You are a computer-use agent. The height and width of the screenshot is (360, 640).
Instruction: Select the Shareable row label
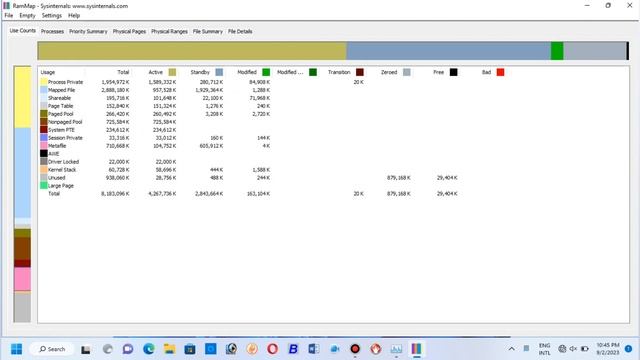(59, 98)
